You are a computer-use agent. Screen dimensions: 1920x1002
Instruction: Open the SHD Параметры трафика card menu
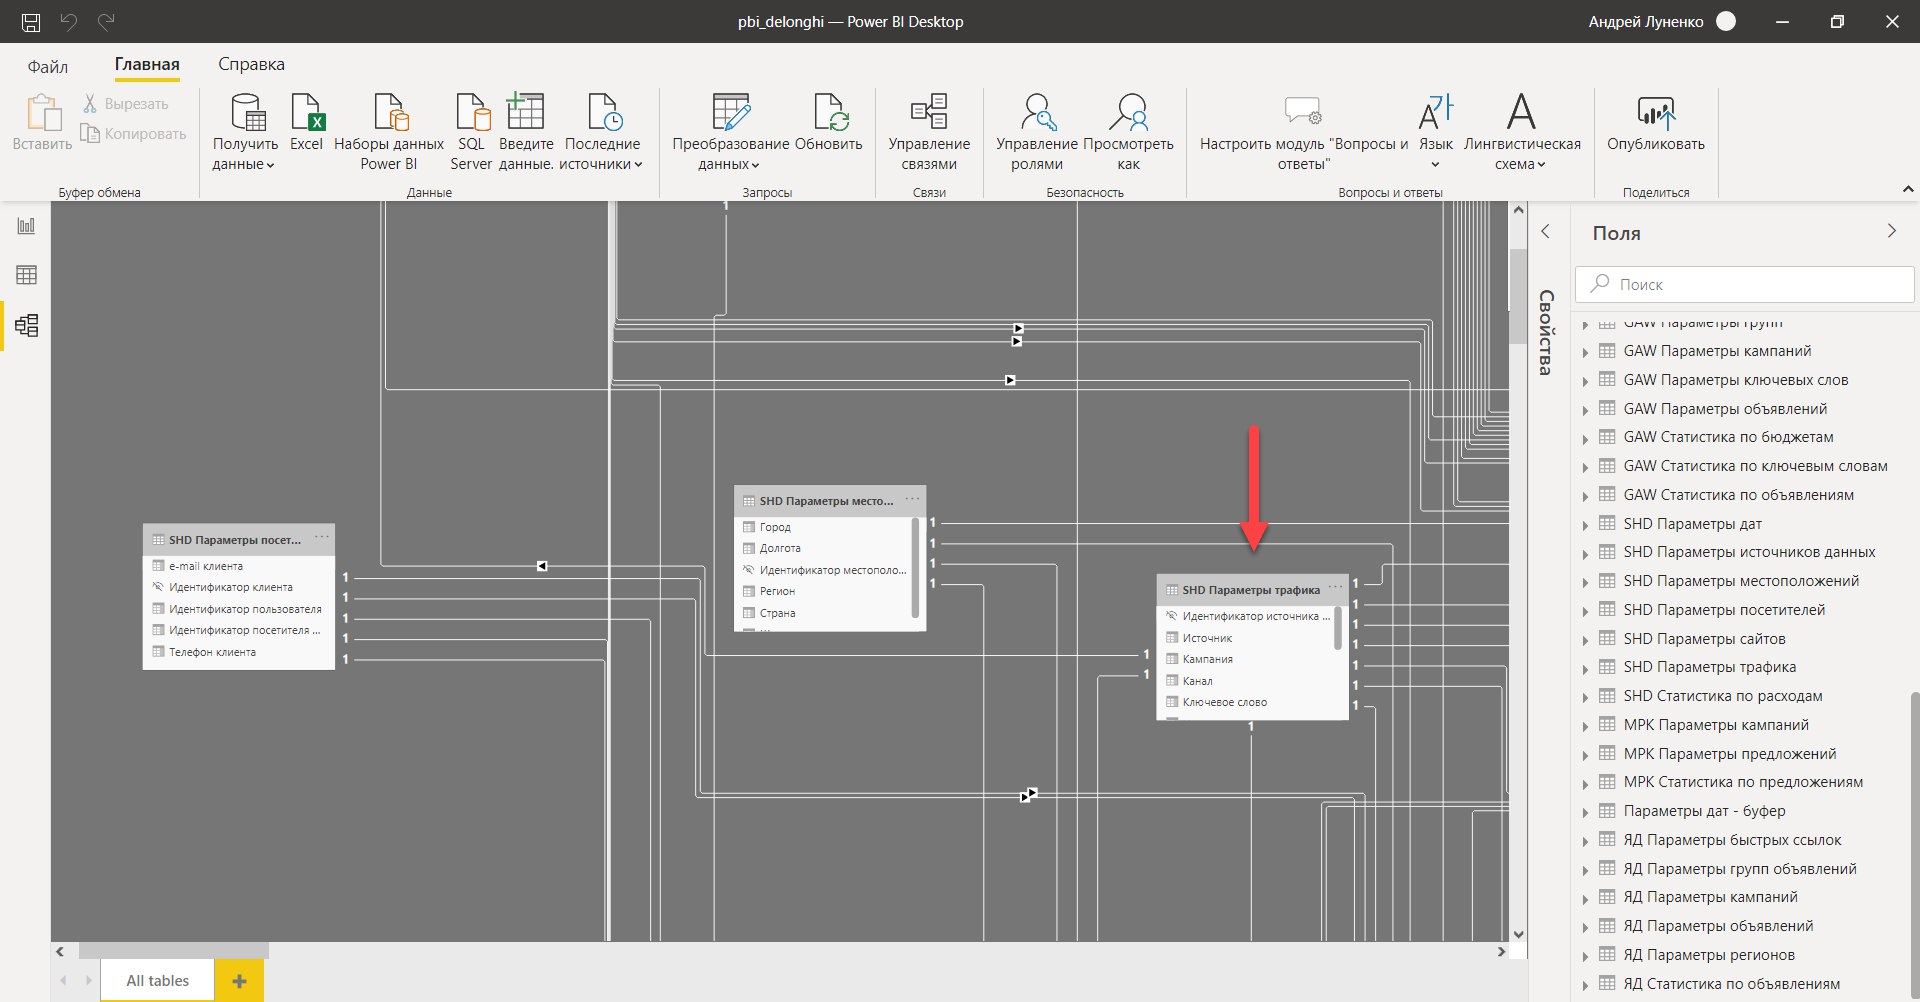pos(1335,588)
